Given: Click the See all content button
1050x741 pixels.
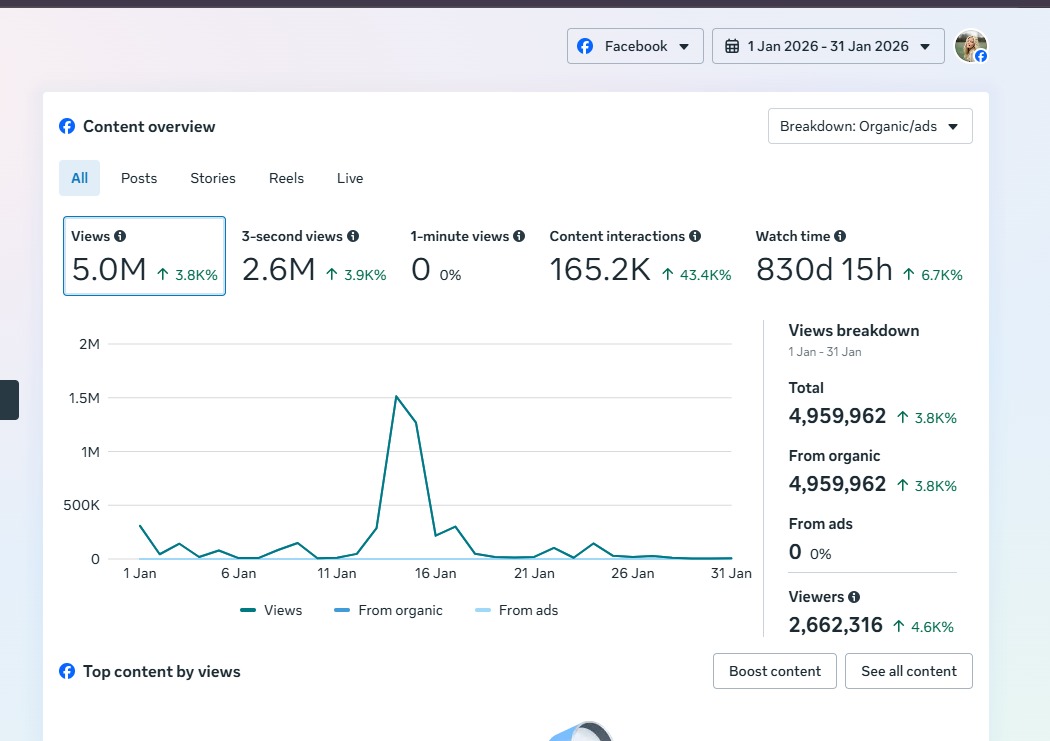Looking at the screenshot, I should tap(909, 671).
